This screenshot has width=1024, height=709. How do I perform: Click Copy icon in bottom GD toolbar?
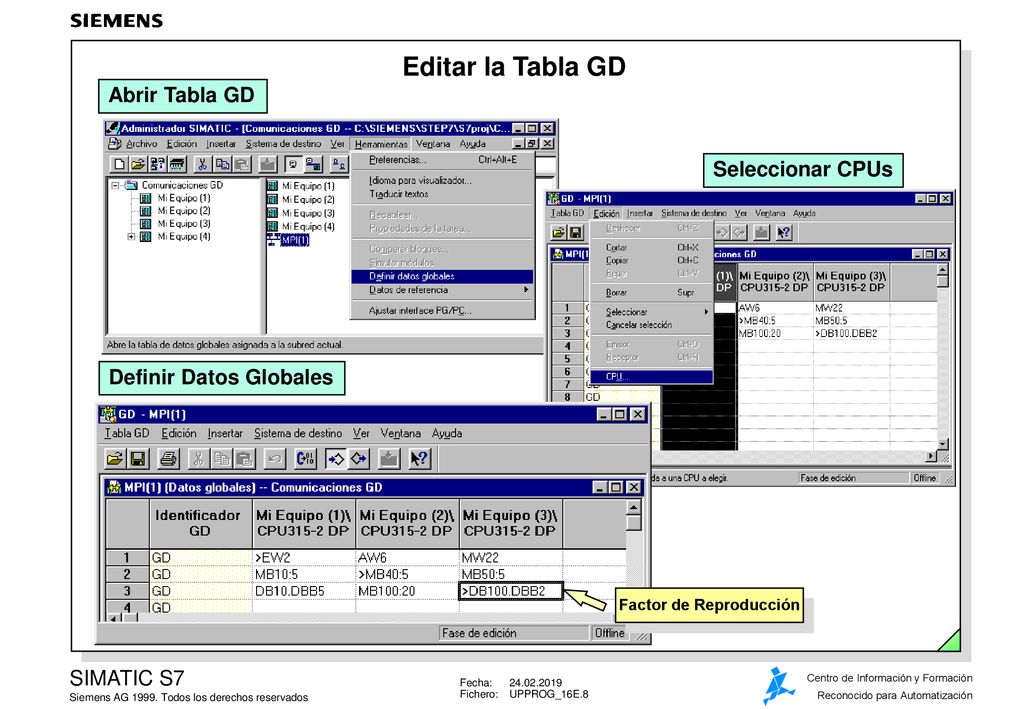221,459
